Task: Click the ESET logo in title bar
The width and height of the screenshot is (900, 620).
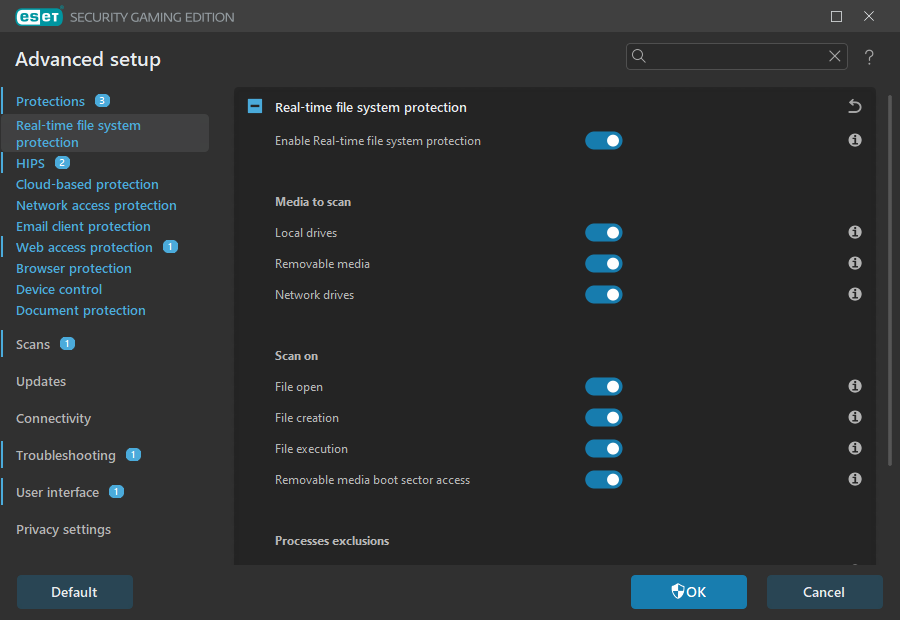Action: pyautogui.click(x=39, y=17)
